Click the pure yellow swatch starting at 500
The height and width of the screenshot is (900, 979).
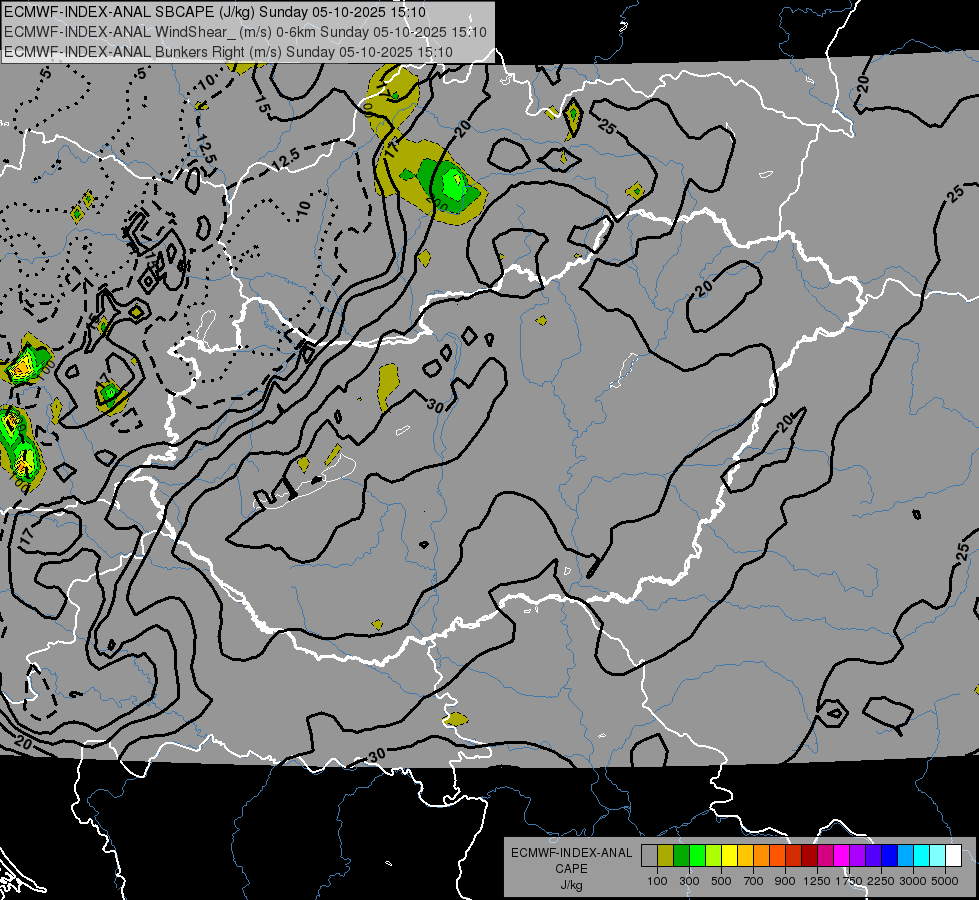(x=729, y=855)
